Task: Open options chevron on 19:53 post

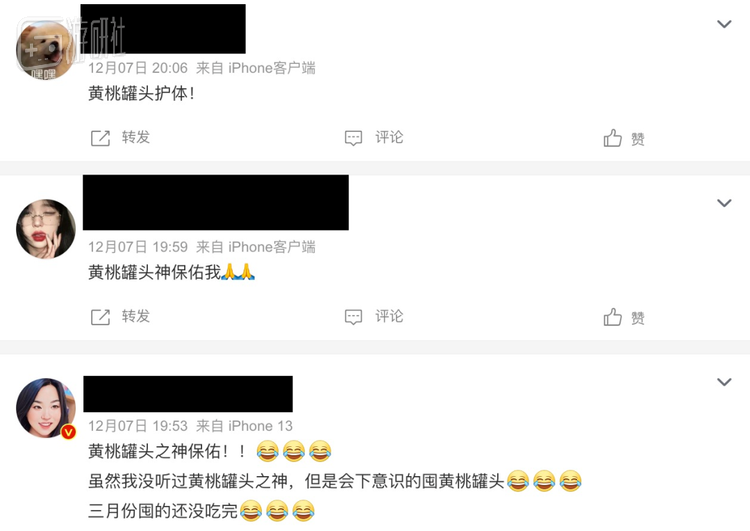Action: 724,382
